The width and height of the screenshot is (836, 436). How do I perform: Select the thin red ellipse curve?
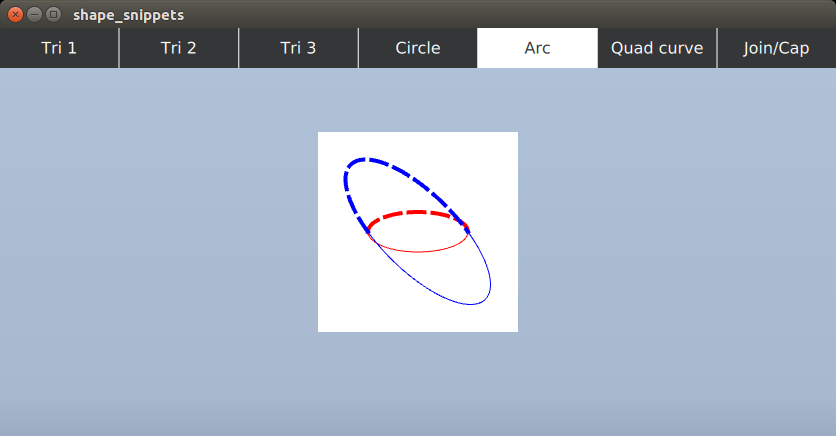pos(418,251)
